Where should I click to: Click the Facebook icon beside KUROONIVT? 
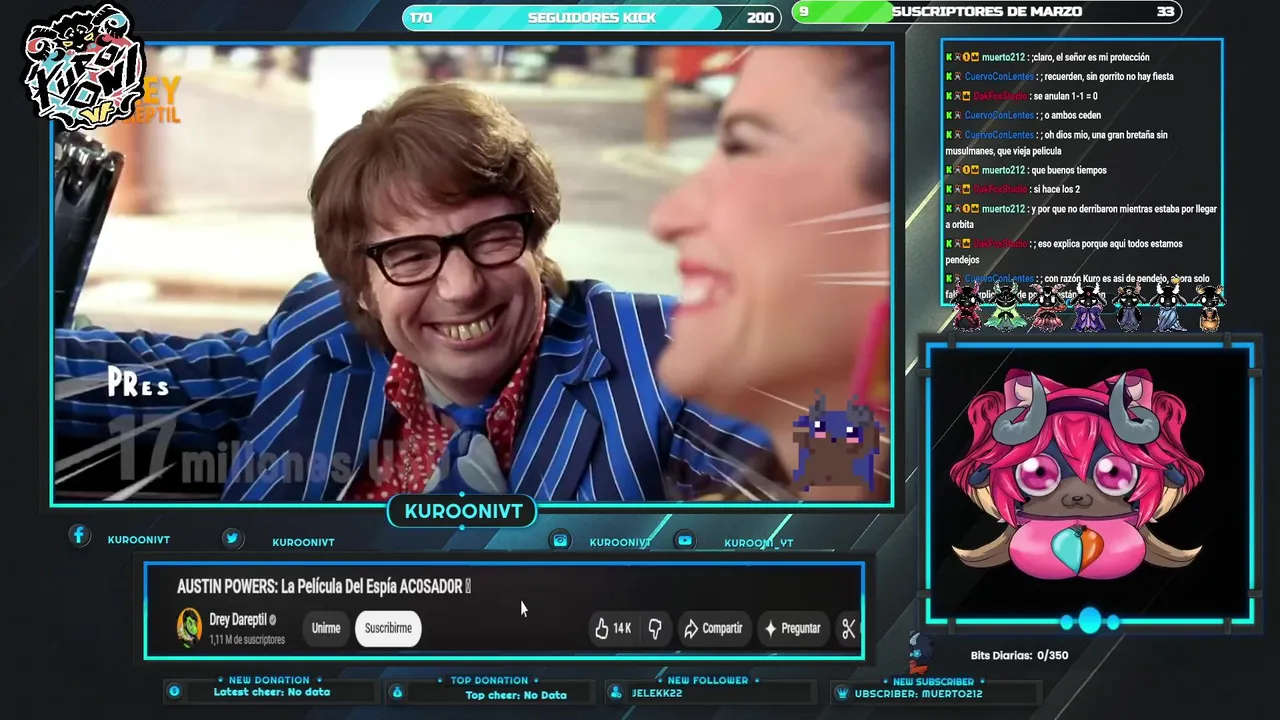[x=79, y=536]
